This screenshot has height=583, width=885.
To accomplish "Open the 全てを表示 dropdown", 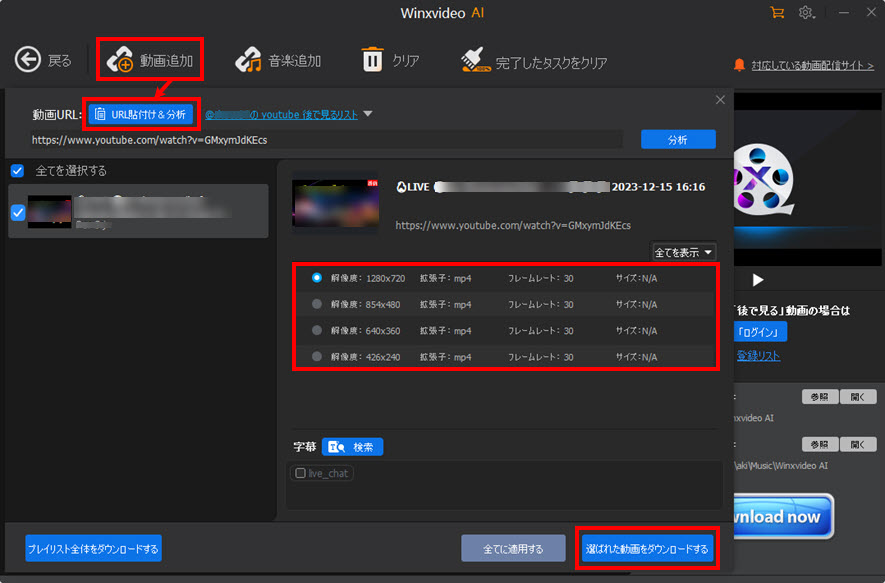I will pyautogui.click(x=684, y=252).
